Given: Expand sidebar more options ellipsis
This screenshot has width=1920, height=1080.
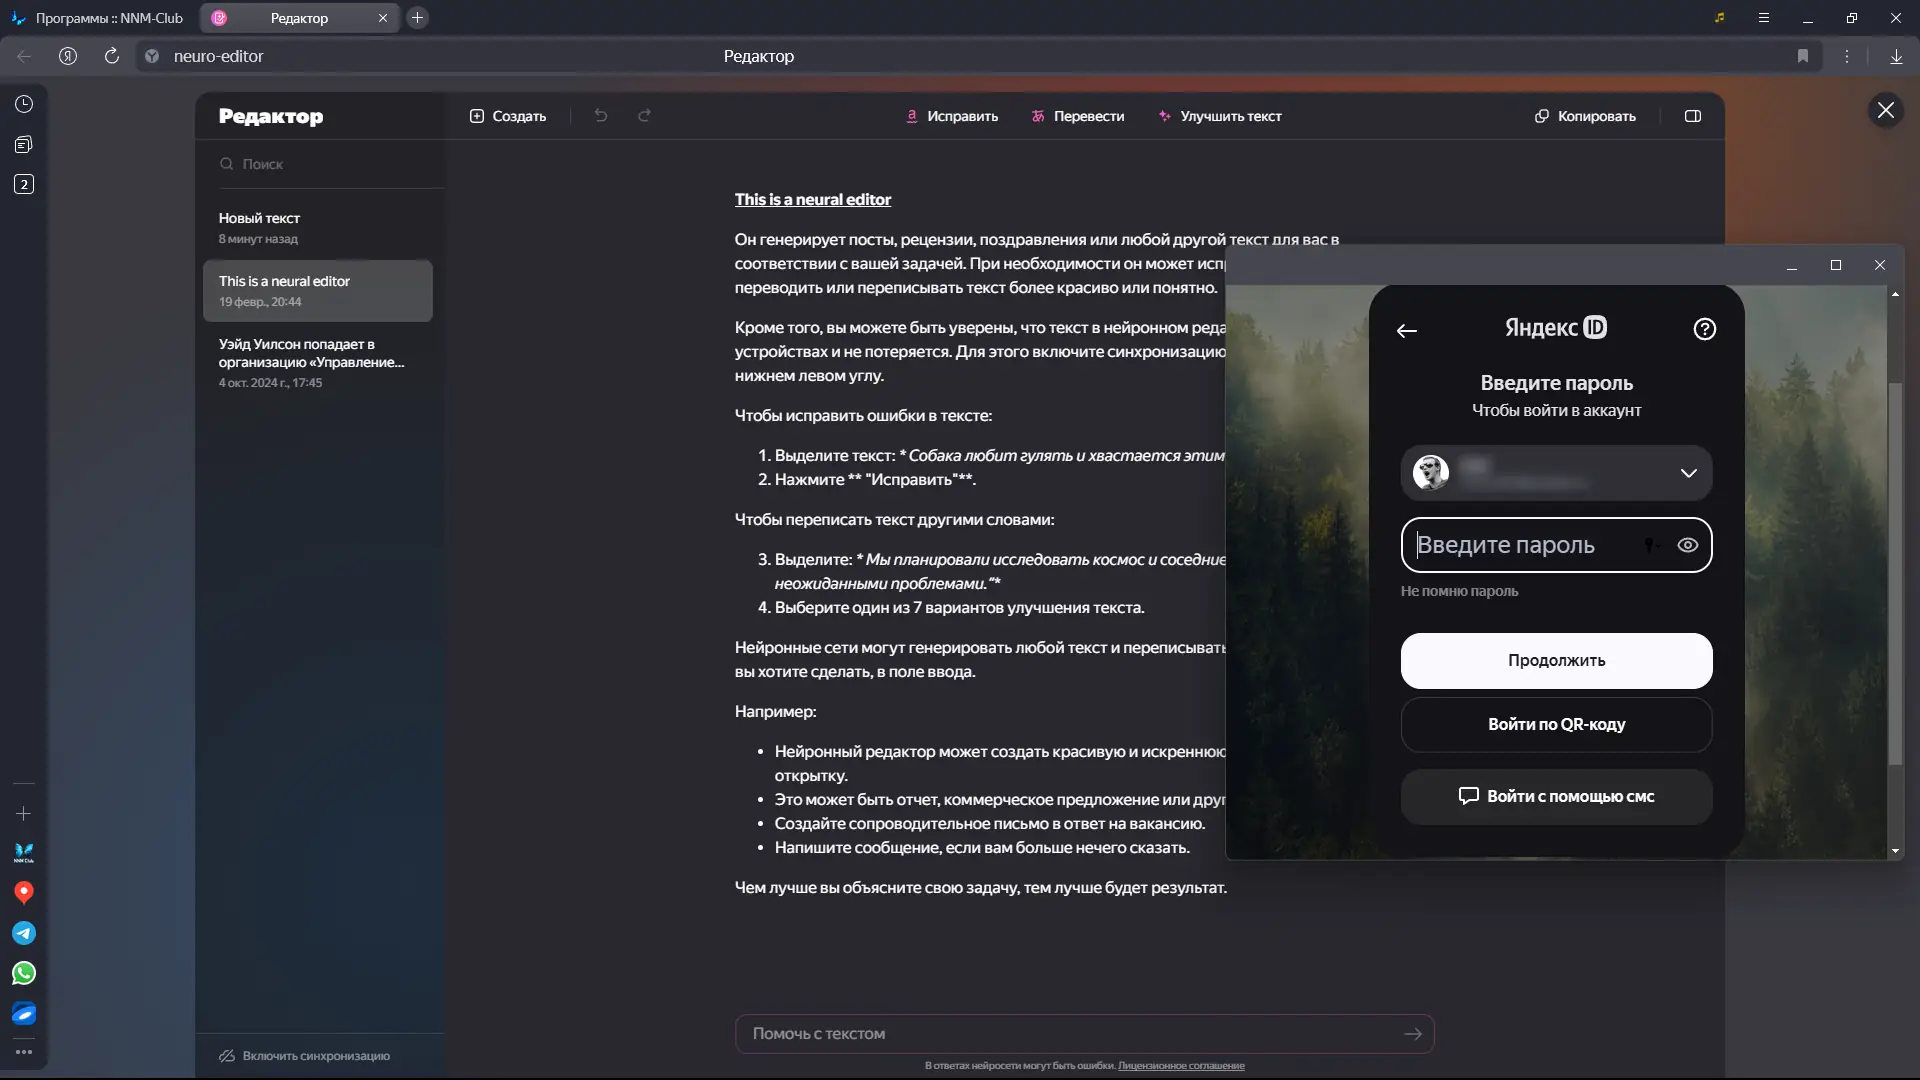Looking at the screenshot, I should tap(24, 1052).
